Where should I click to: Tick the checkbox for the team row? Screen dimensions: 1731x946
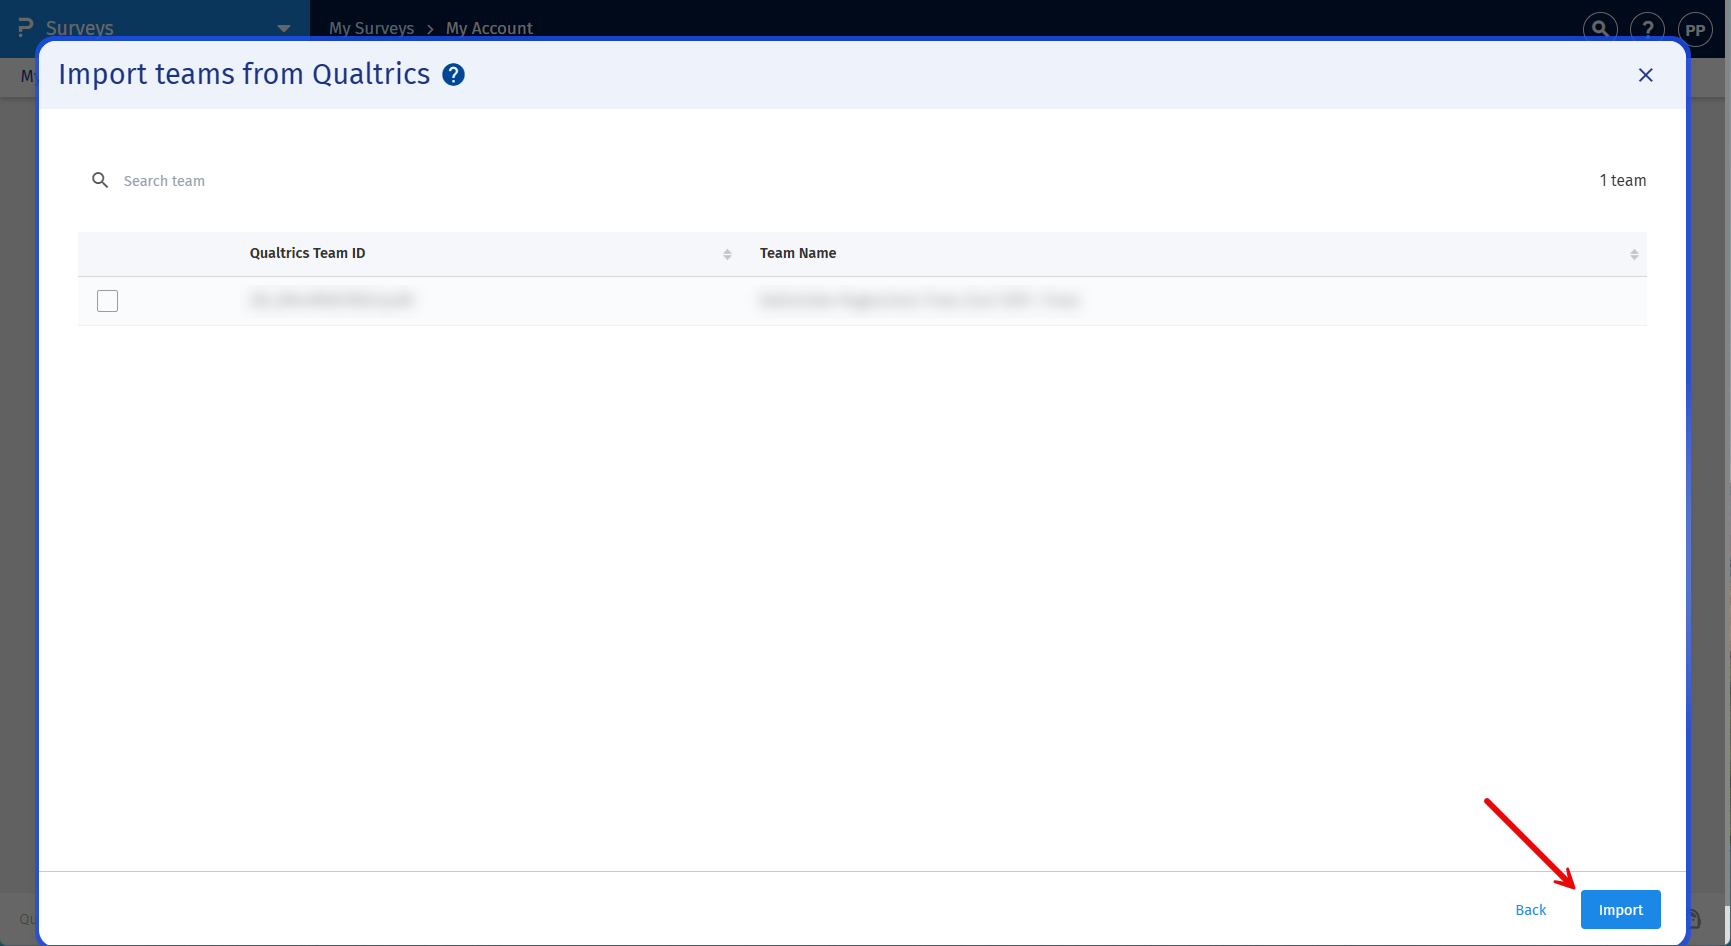(108, 301)
